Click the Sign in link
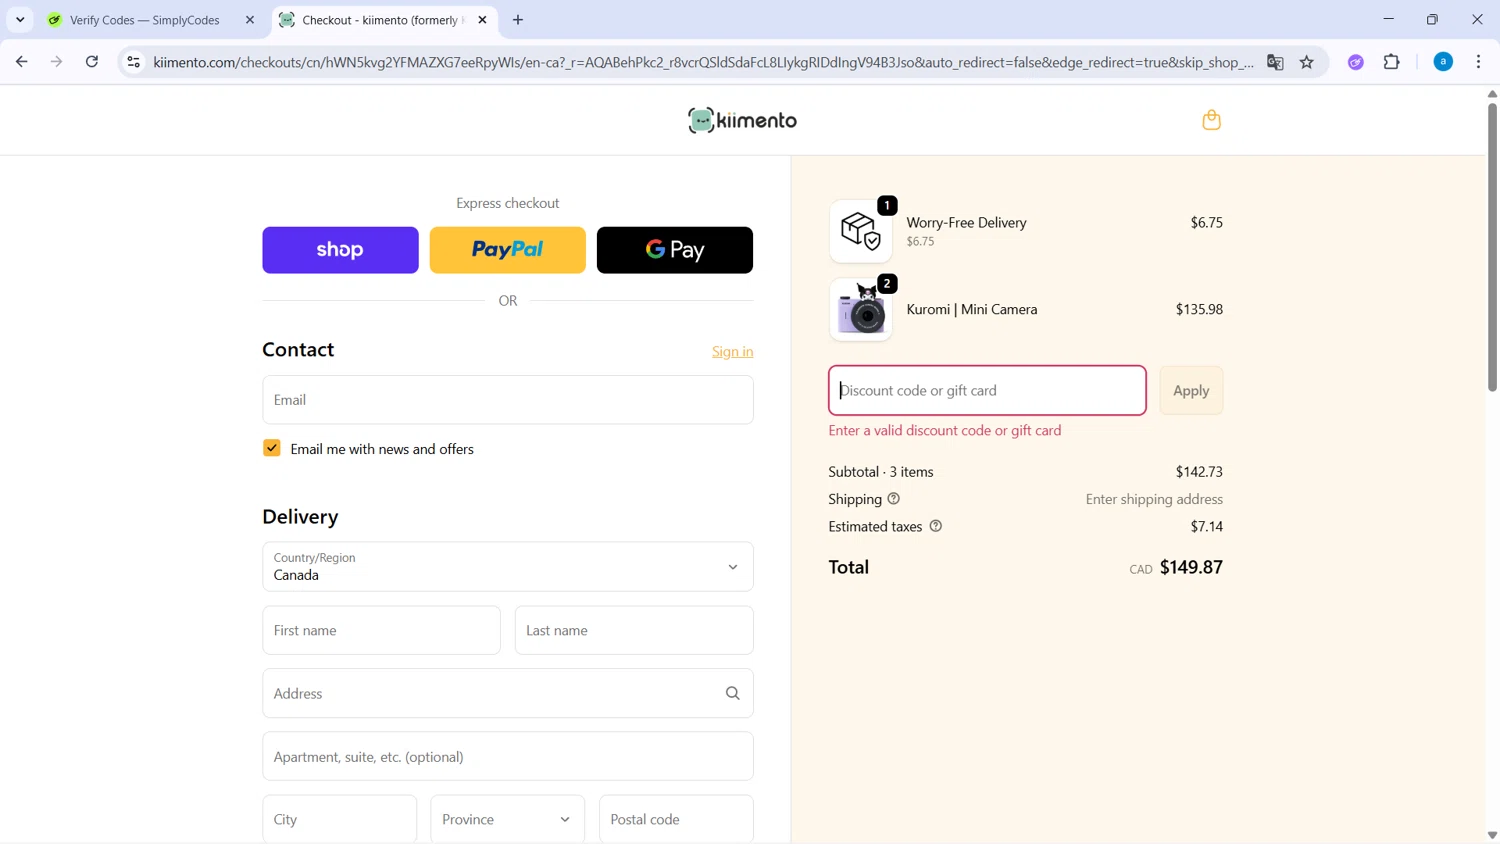The height and width of the screenshot is (844, 1500). pos(733,351)
